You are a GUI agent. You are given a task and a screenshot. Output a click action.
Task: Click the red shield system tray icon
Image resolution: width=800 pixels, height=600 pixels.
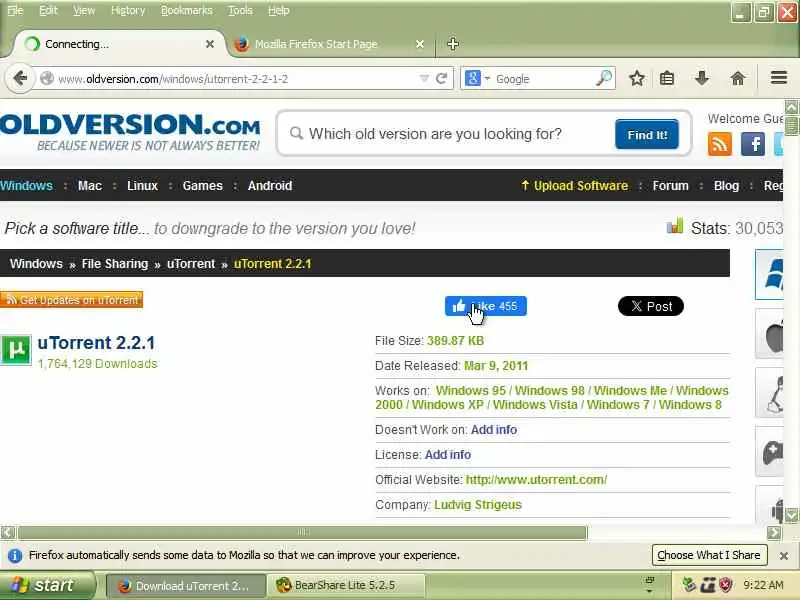tap(726, 585)
